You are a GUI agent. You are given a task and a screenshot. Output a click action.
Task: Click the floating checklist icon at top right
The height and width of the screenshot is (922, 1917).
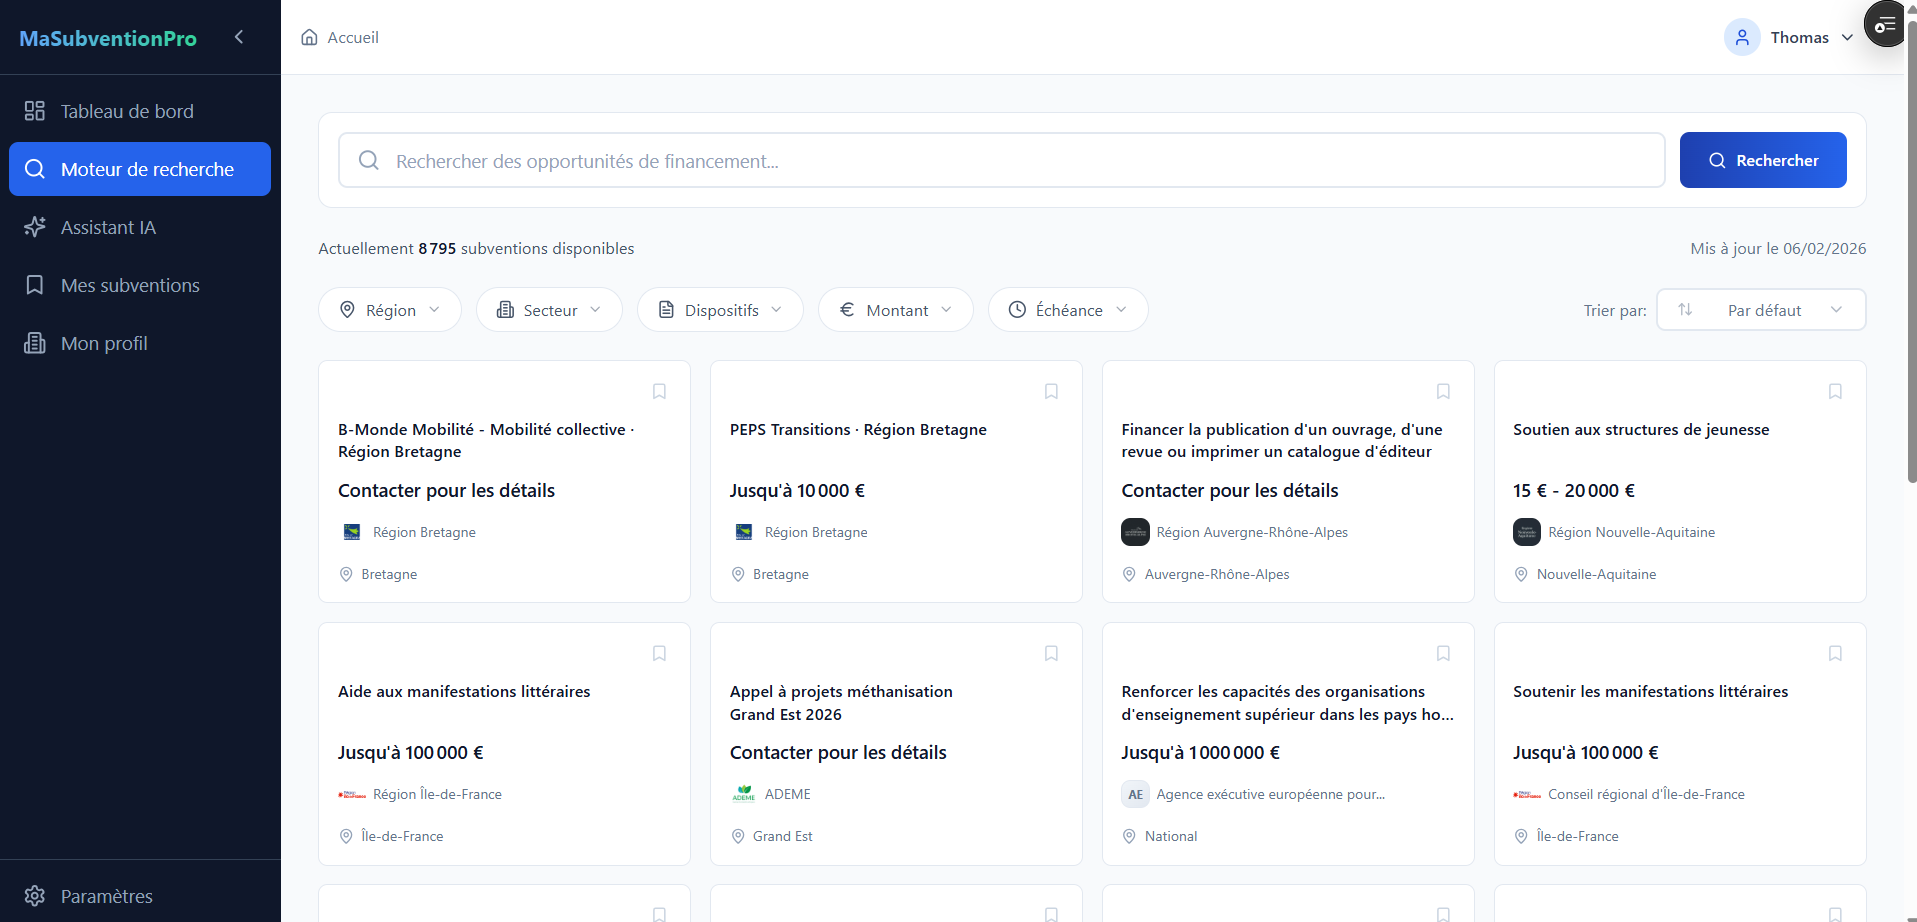click(1885, 24)
